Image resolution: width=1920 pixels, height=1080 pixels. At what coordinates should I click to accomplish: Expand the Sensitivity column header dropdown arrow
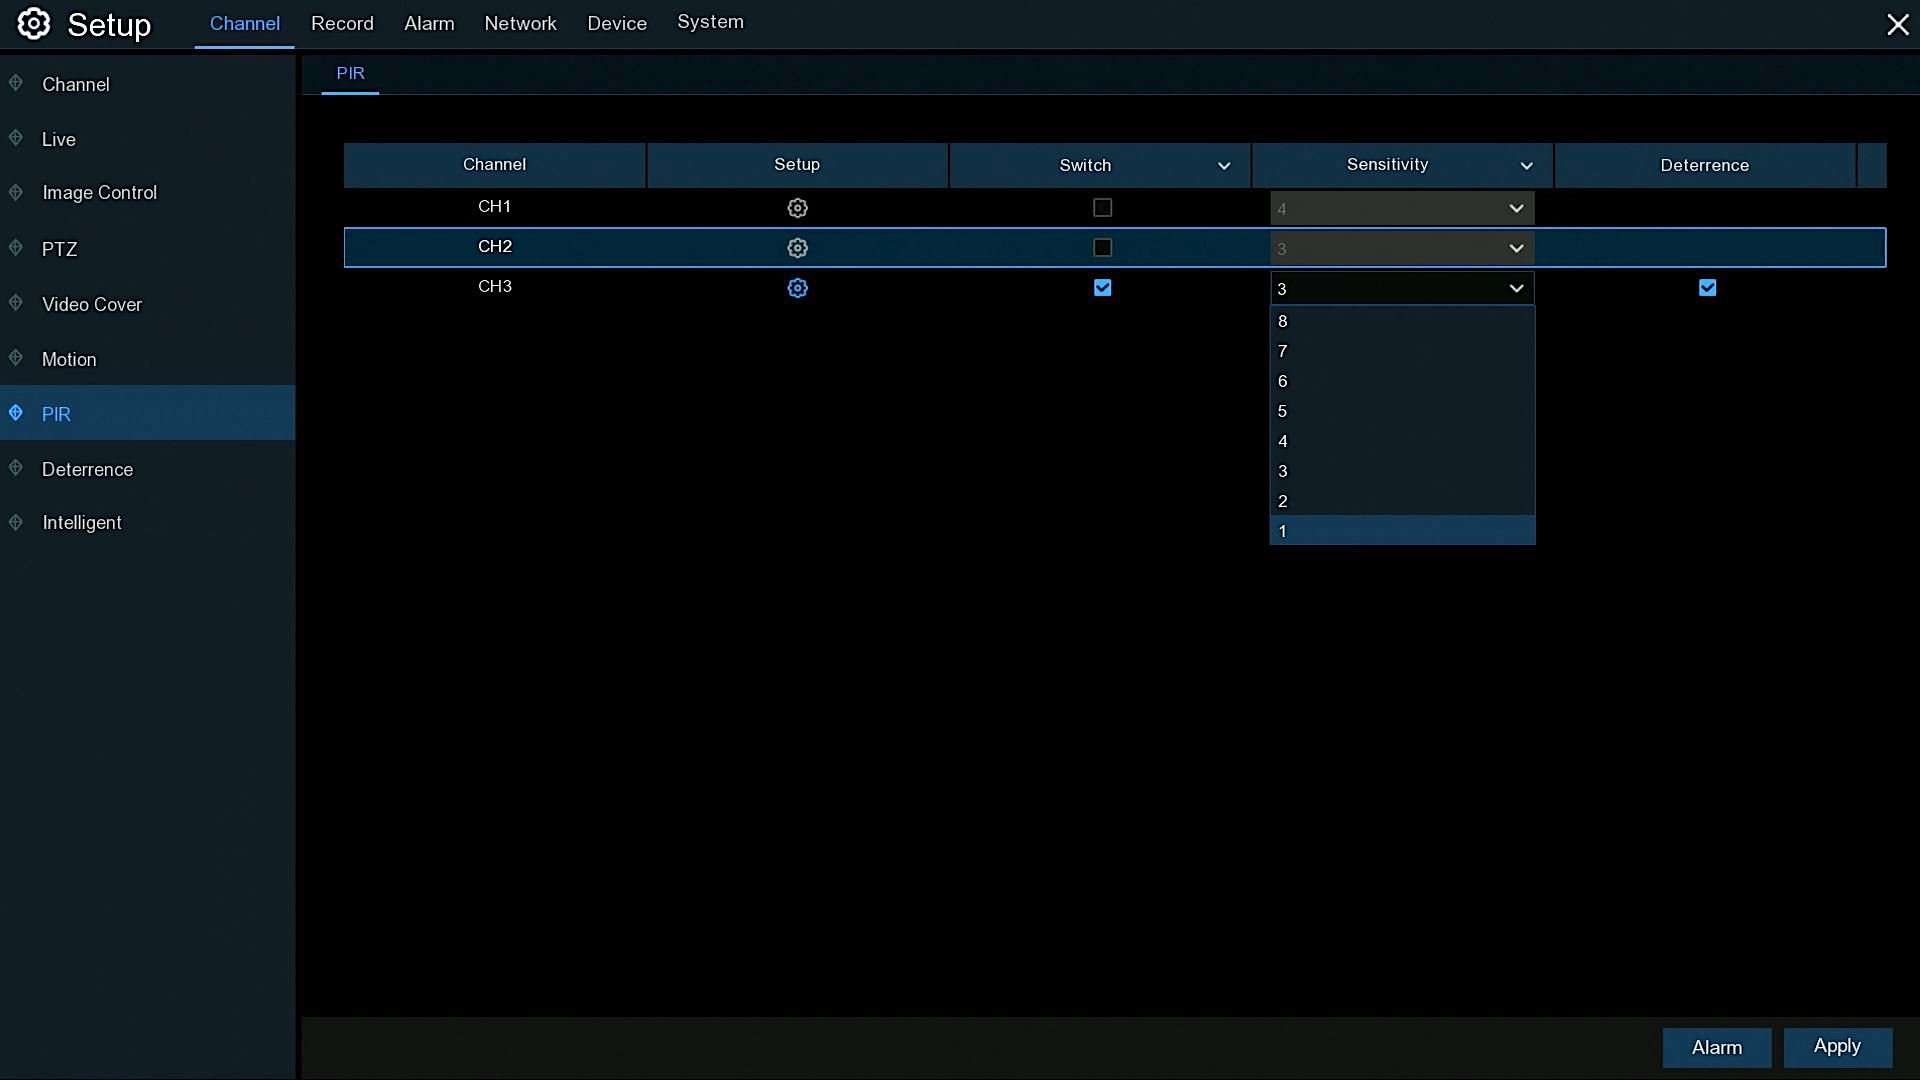click(1526, 166)
